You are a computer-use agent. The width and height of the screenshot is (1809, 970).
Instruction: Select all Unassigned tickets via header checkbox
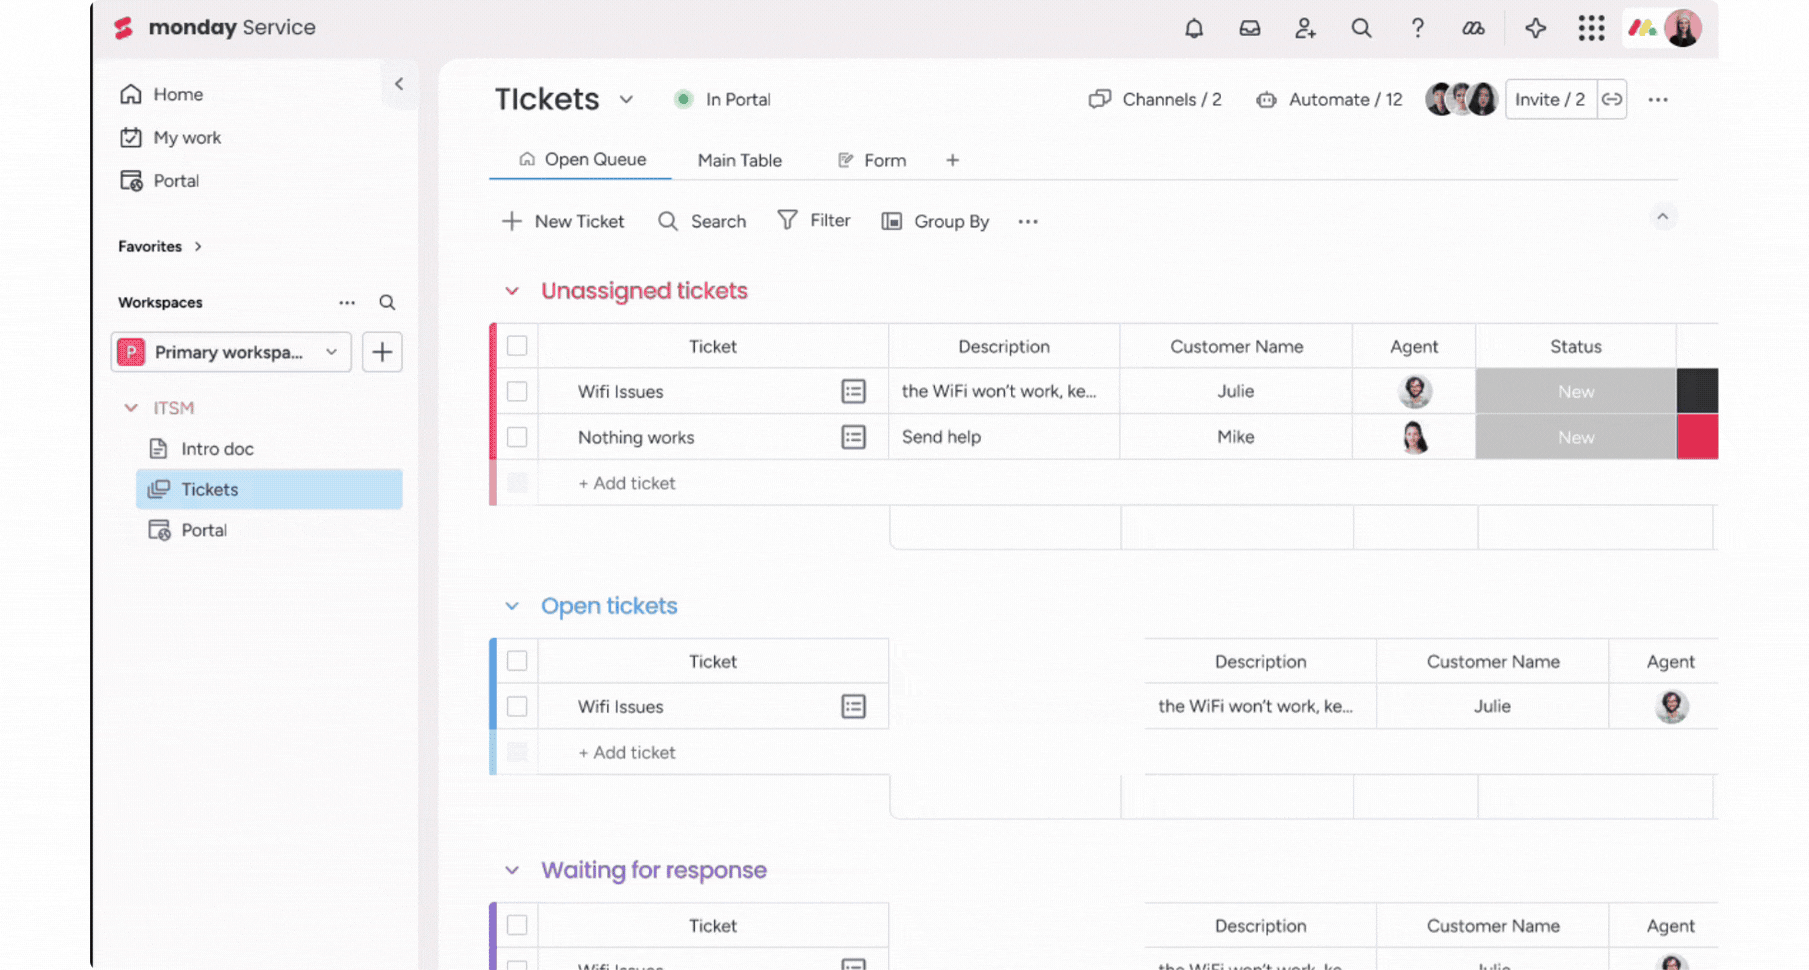click(517, 346)
